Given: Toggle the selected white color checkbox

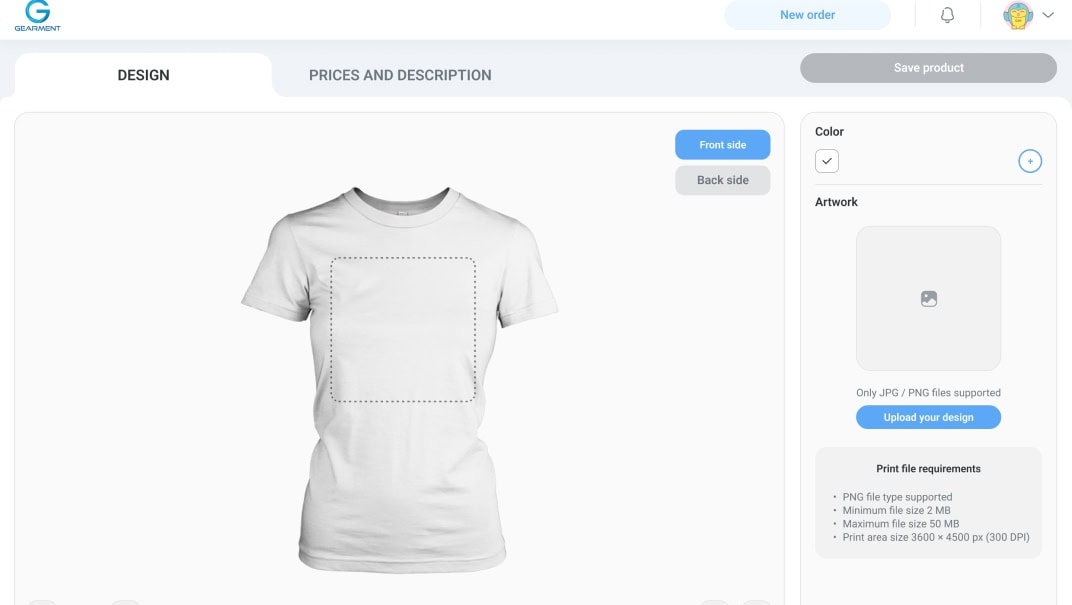Looking at the screenshot, I should 827,161.
